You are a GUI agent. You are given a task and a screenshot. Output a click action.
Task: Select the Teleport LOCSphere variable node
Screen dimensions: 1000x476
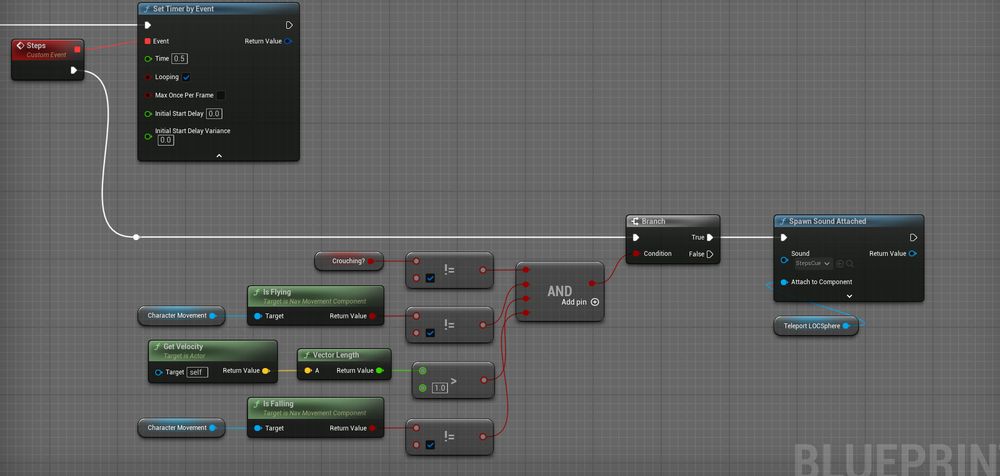coord(816,326)
